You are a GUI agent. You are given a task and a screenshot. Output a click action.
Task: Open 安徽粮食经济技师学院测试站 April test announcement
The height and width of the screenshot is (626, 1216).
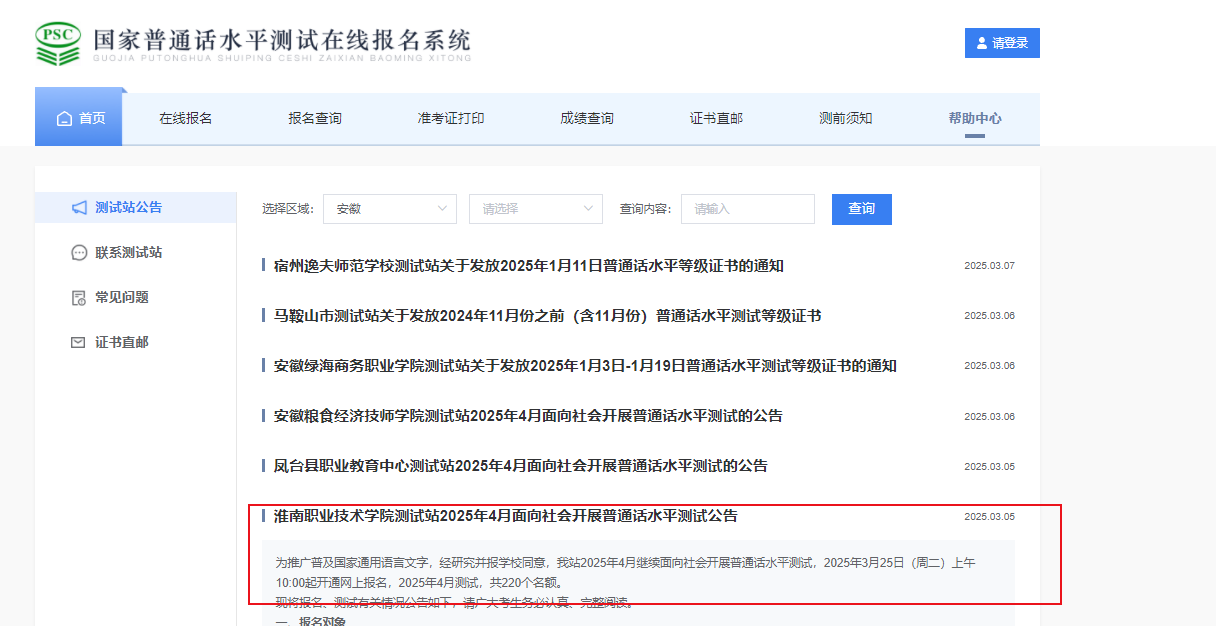coord(528,416)
